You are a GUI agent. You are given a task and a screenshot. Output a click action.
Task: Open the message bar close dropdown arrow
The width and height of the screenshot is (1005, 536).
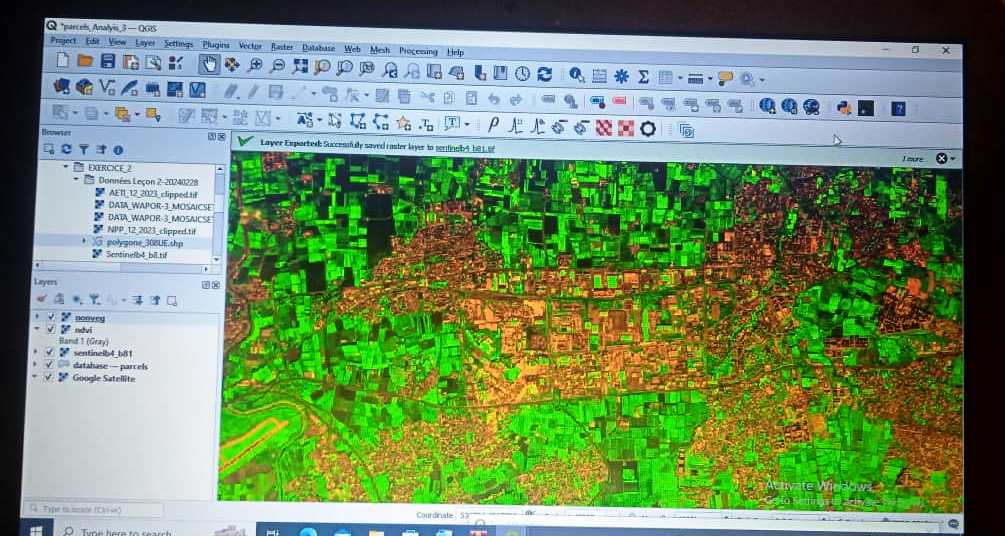pyautogui.click(x=953, y=158)
